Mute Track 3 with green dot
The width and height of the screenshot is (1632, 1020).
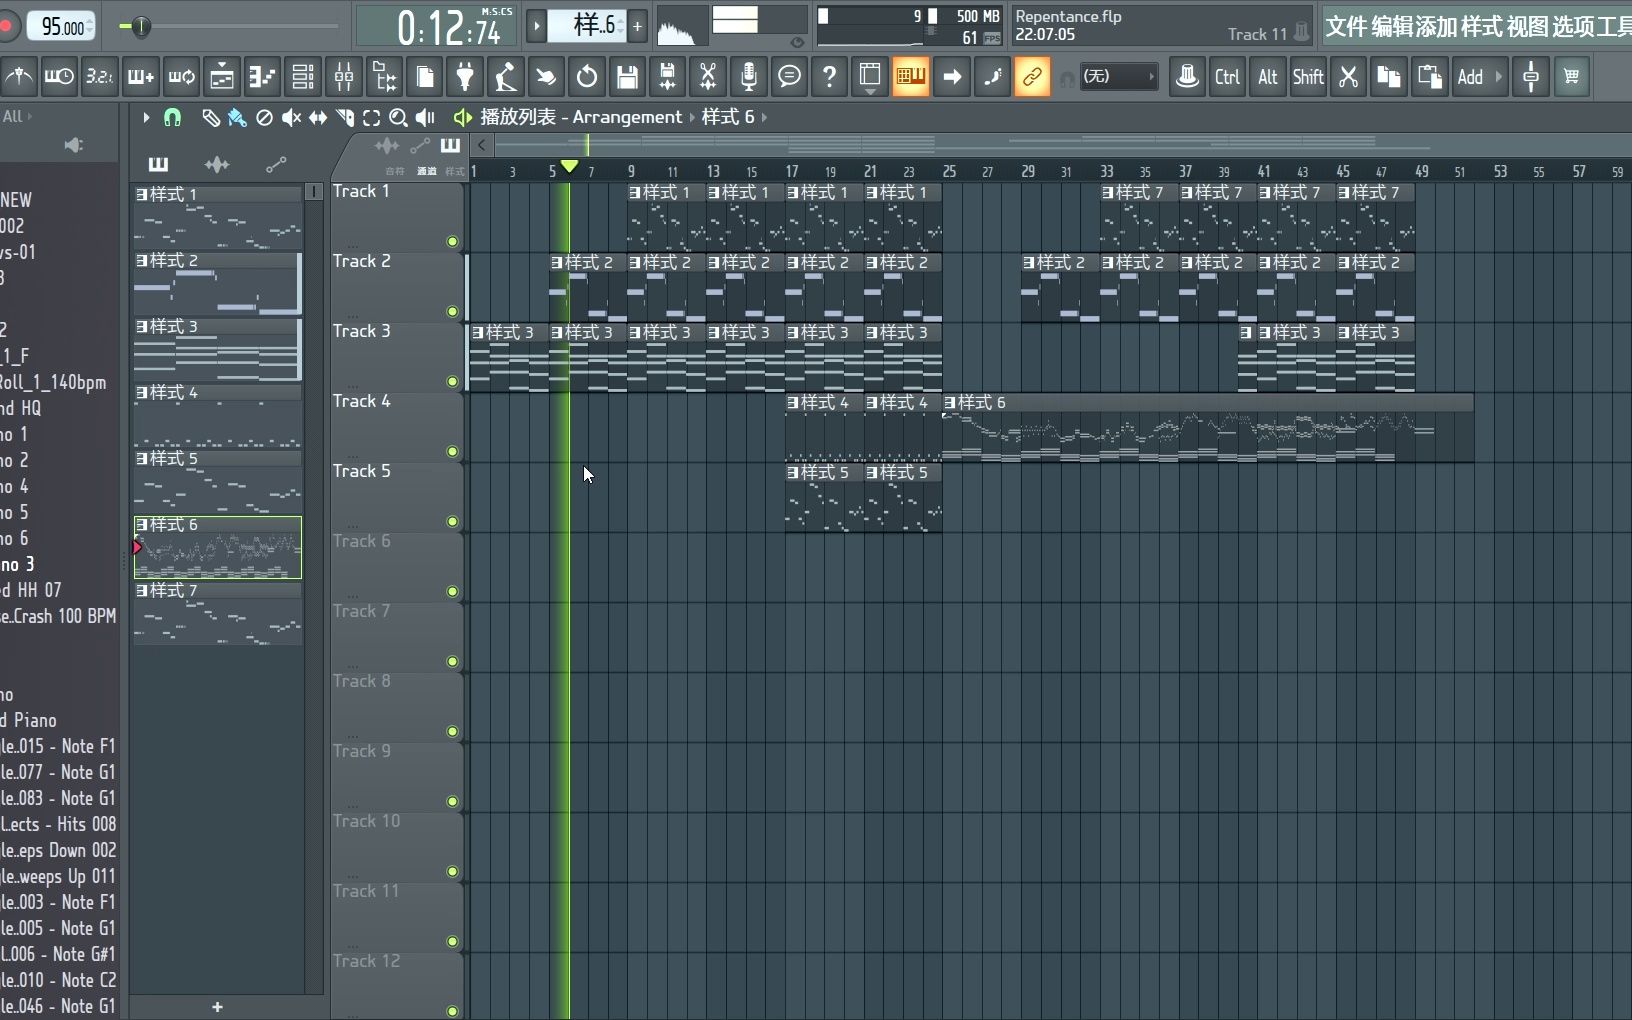pyautogui.click(x=453, y=381)
